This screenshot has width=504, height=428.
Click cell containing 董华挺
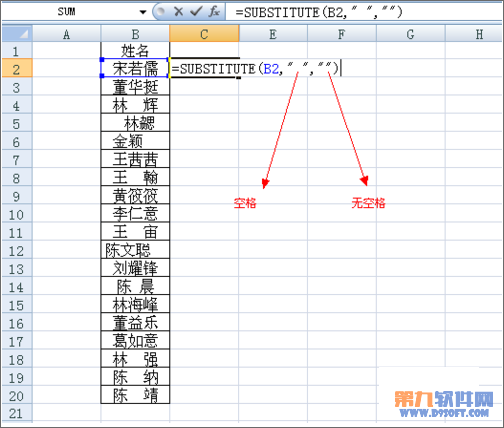pos(135,86)
